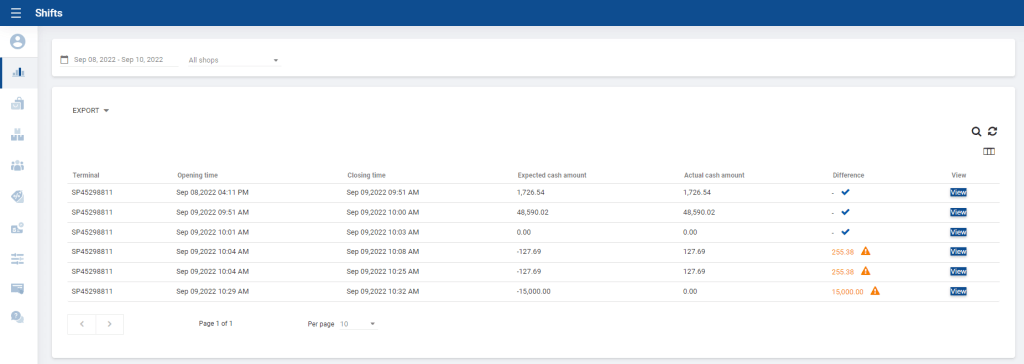
Task: Open the date range picker field
Action: point(119,60)
